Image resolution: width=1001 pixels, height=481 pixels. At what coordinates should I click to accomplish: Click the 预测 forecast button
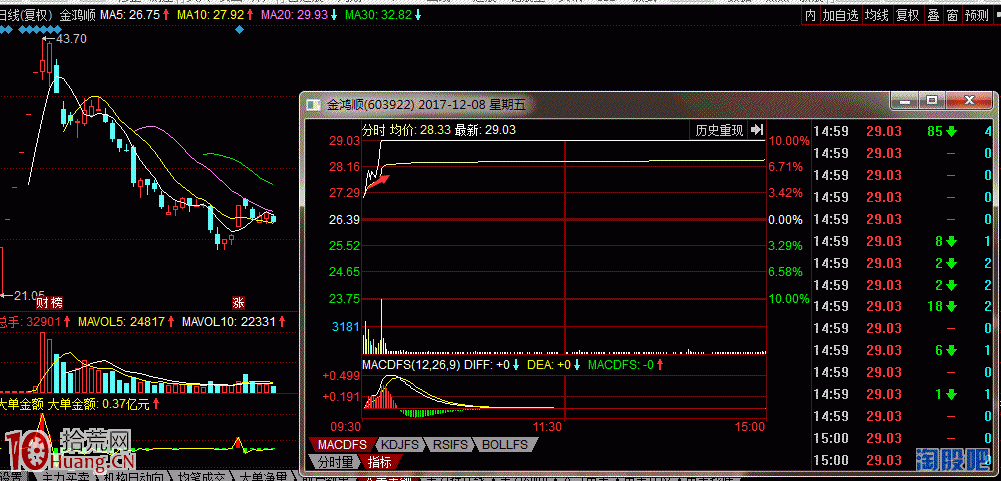coord(976,15)
